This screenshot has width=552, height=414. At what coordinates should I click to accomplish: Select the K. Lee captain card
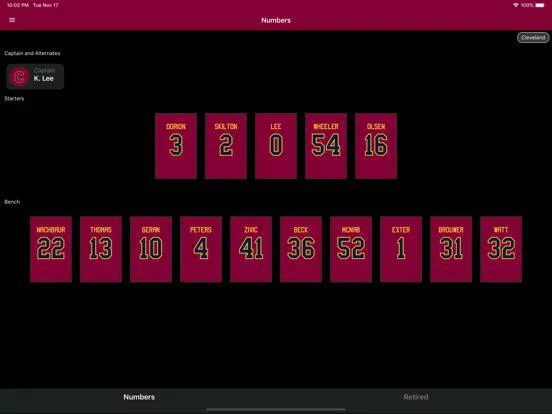pyautogui.click(x=35, y=76)
